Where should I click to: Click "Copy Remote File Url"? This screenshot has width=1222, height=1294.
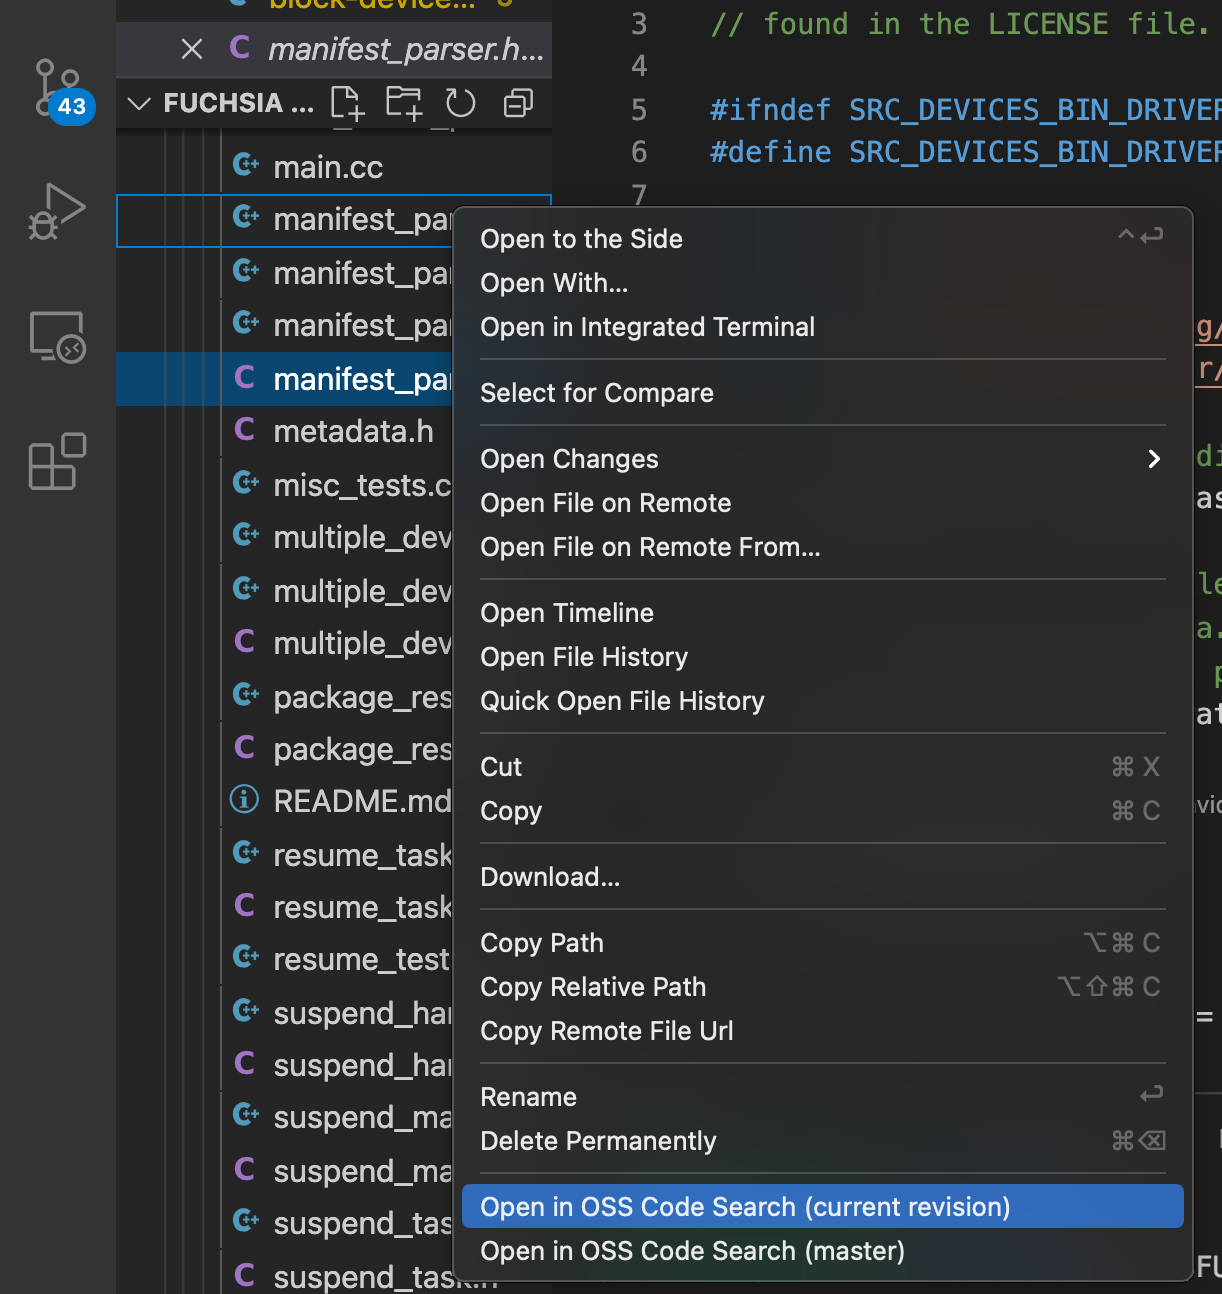(607, 1031)
